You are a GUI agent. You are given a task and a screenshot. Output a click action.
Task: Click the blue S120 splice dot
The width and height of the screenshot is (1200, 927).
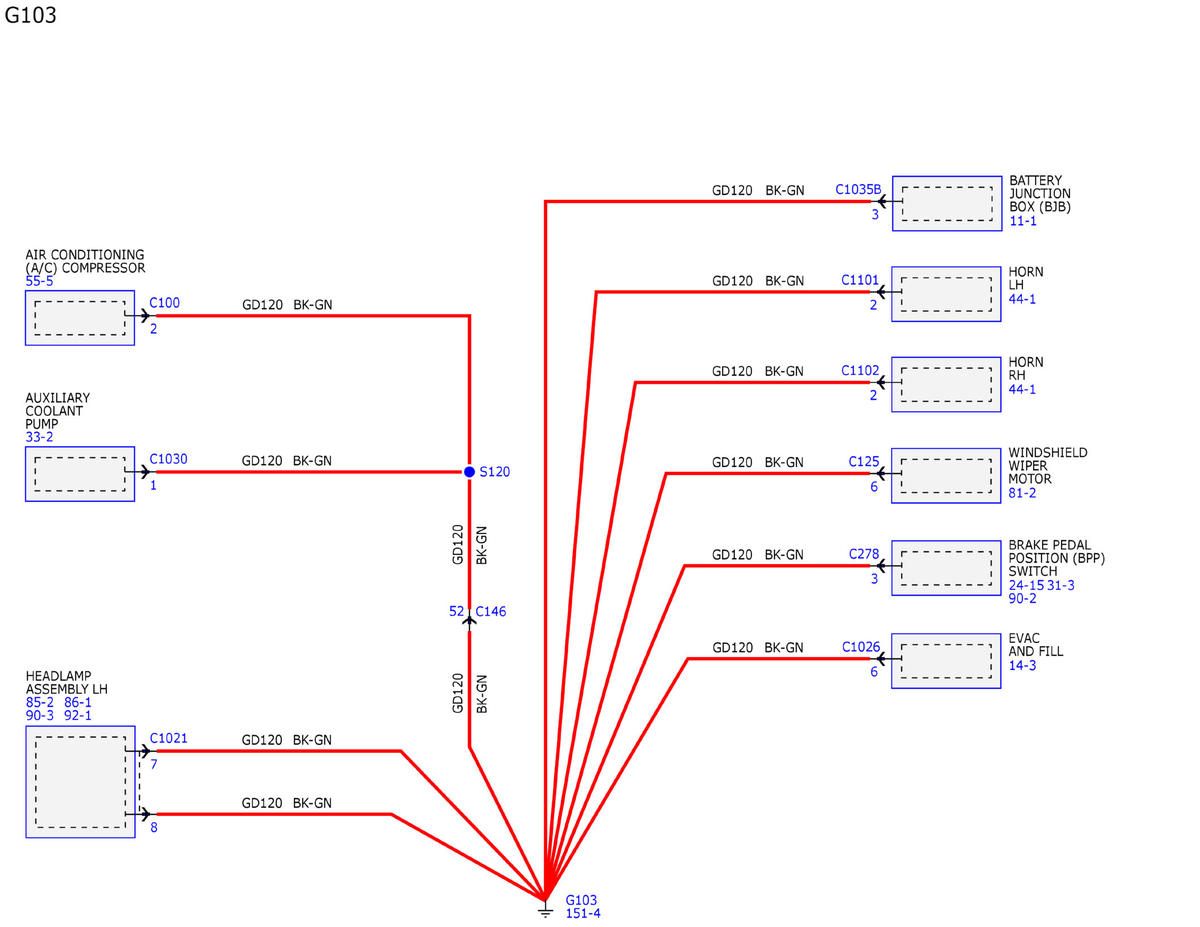coord(469,471)
